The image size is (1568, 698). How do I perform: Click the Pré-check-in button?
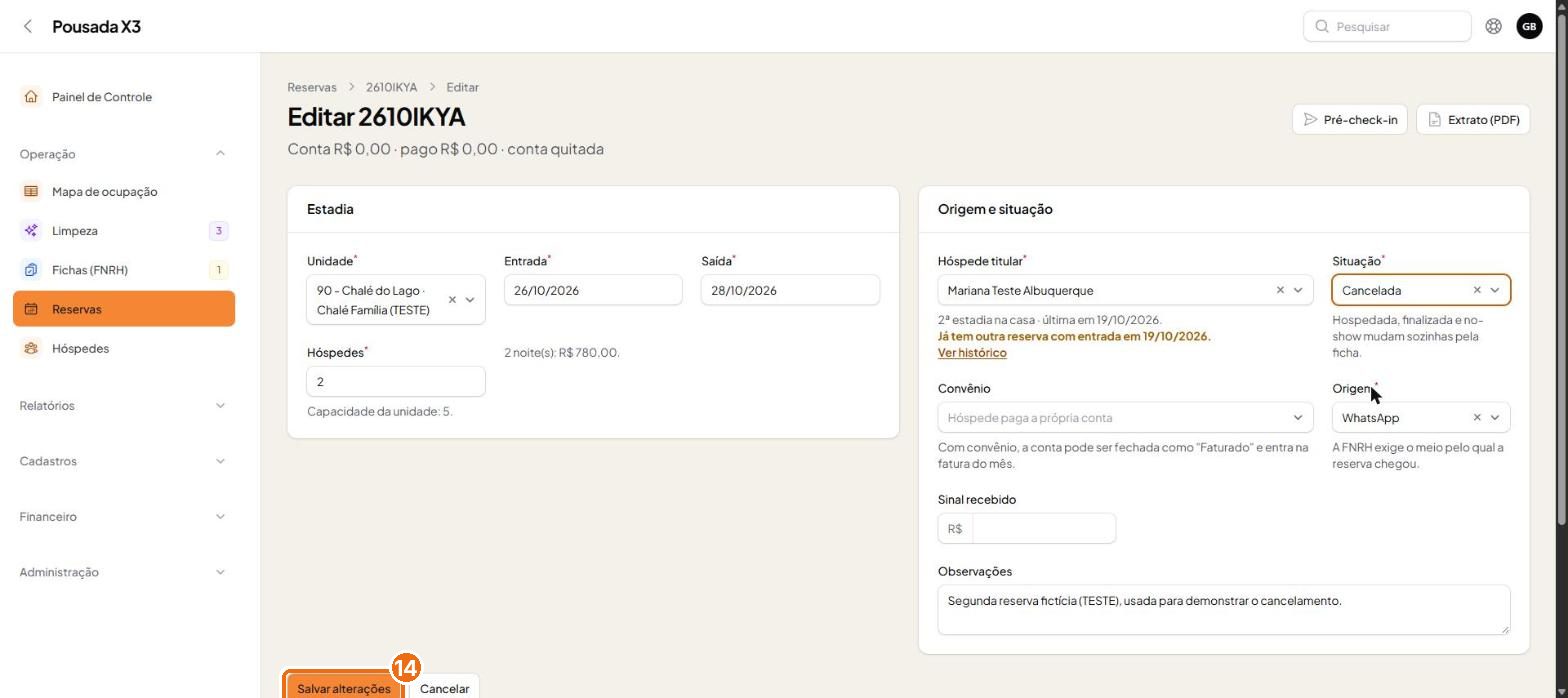click(x=1350, y=120)
